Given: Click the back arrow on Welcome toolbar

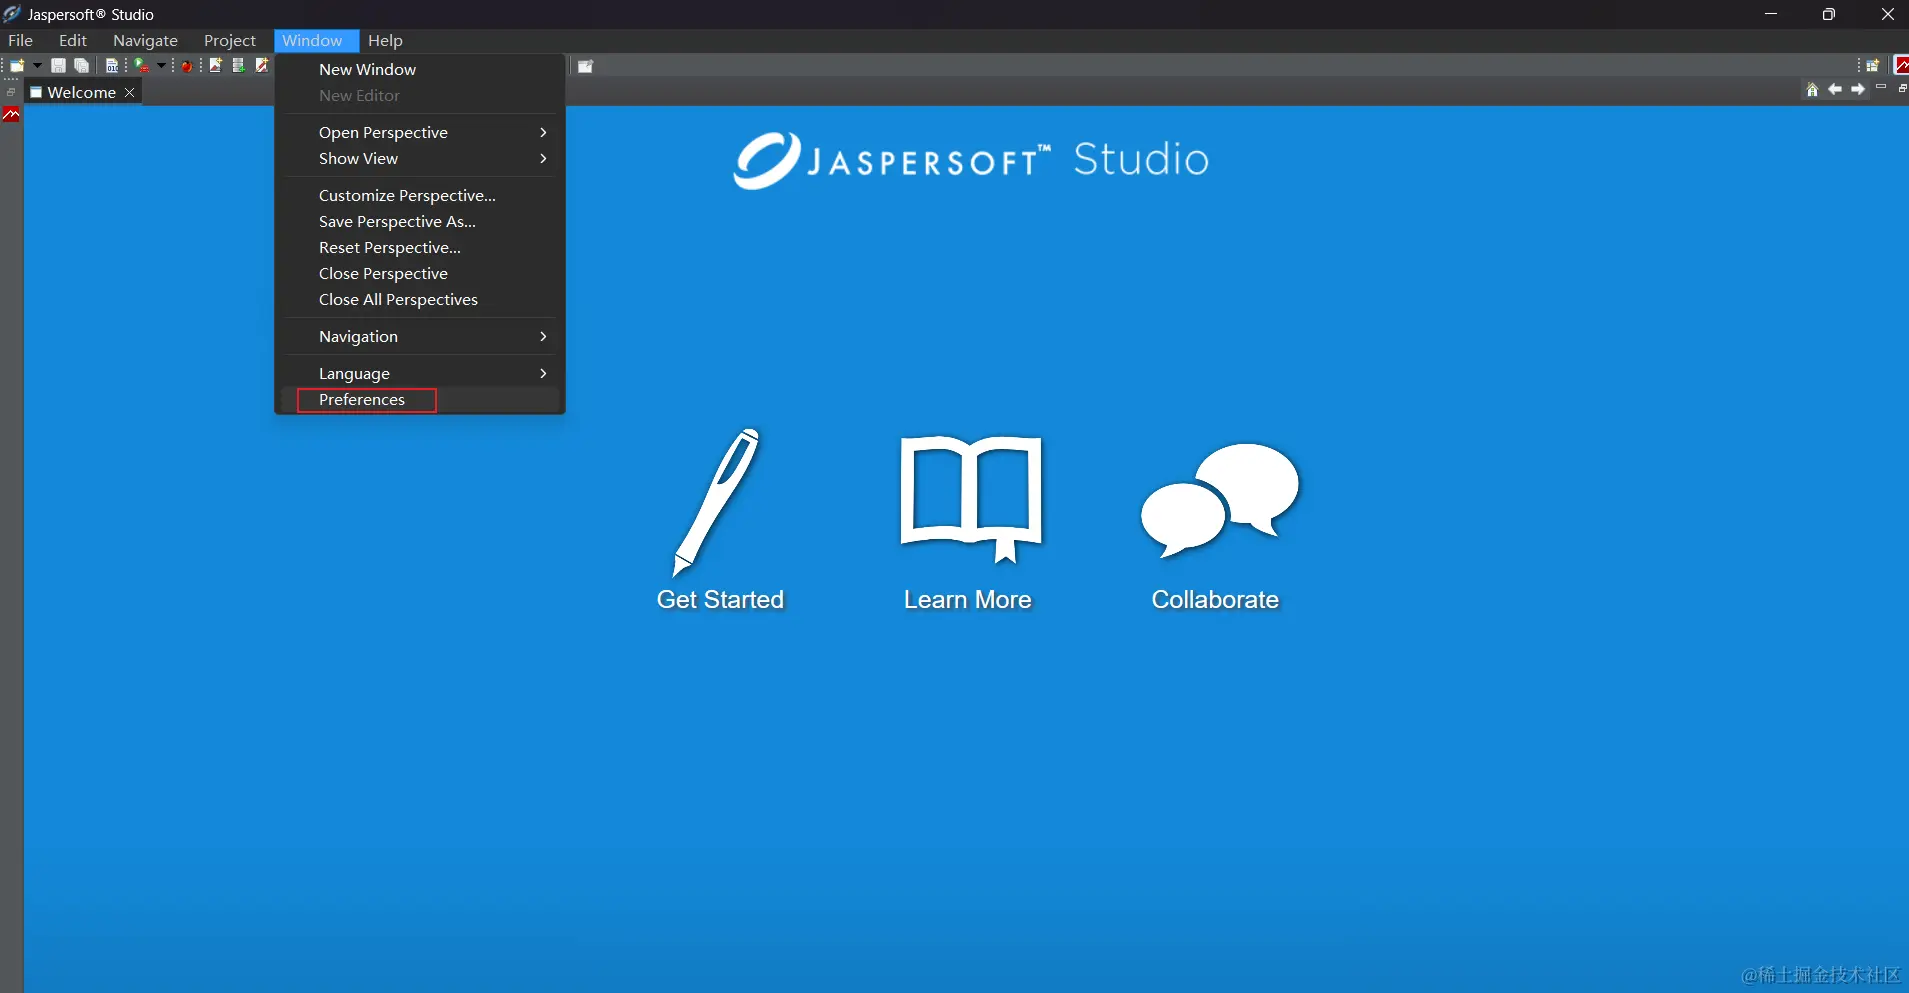Looking at the screenshot, I should point(1835,90).
